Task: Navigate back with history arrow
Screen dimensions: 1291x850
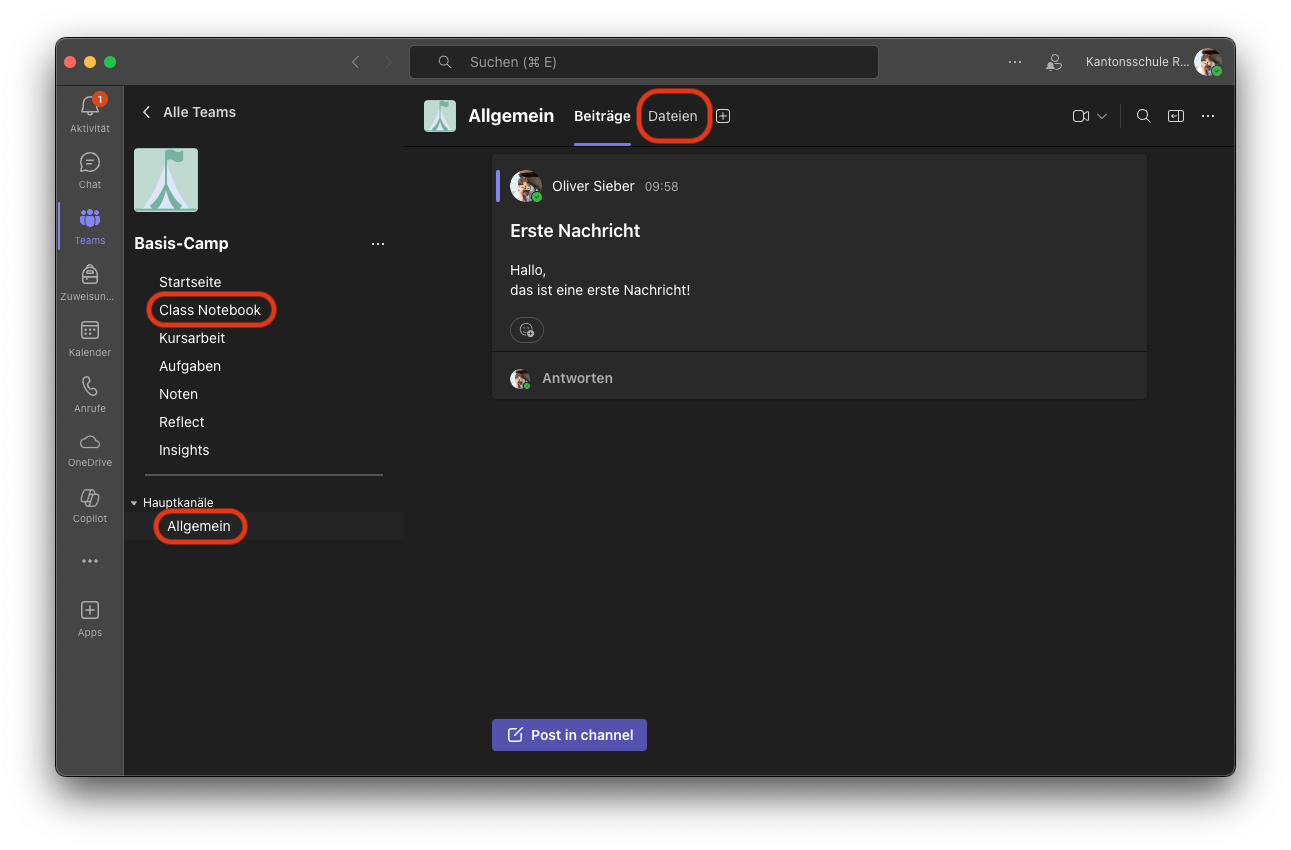Action: click(355, 62)
